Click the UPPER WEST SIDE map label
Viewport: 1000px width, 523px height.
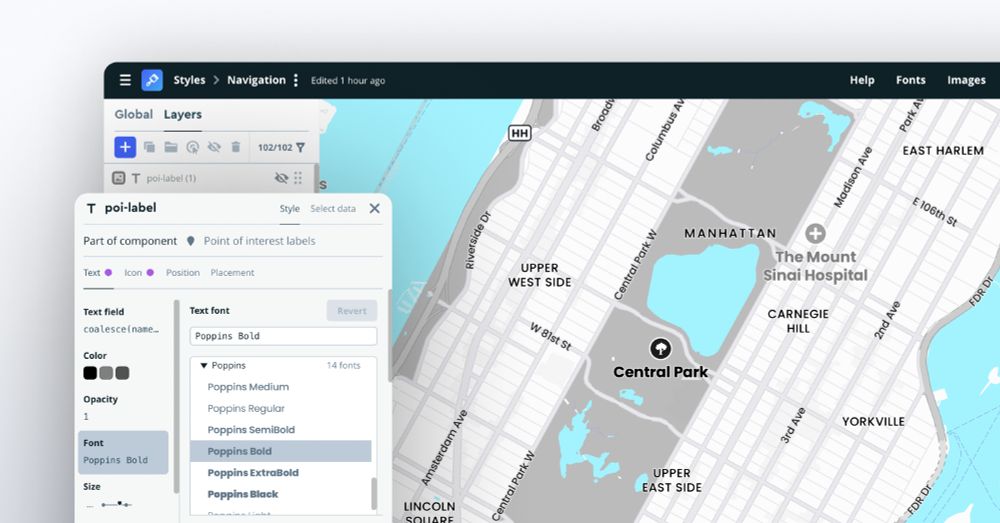(540, 275)
